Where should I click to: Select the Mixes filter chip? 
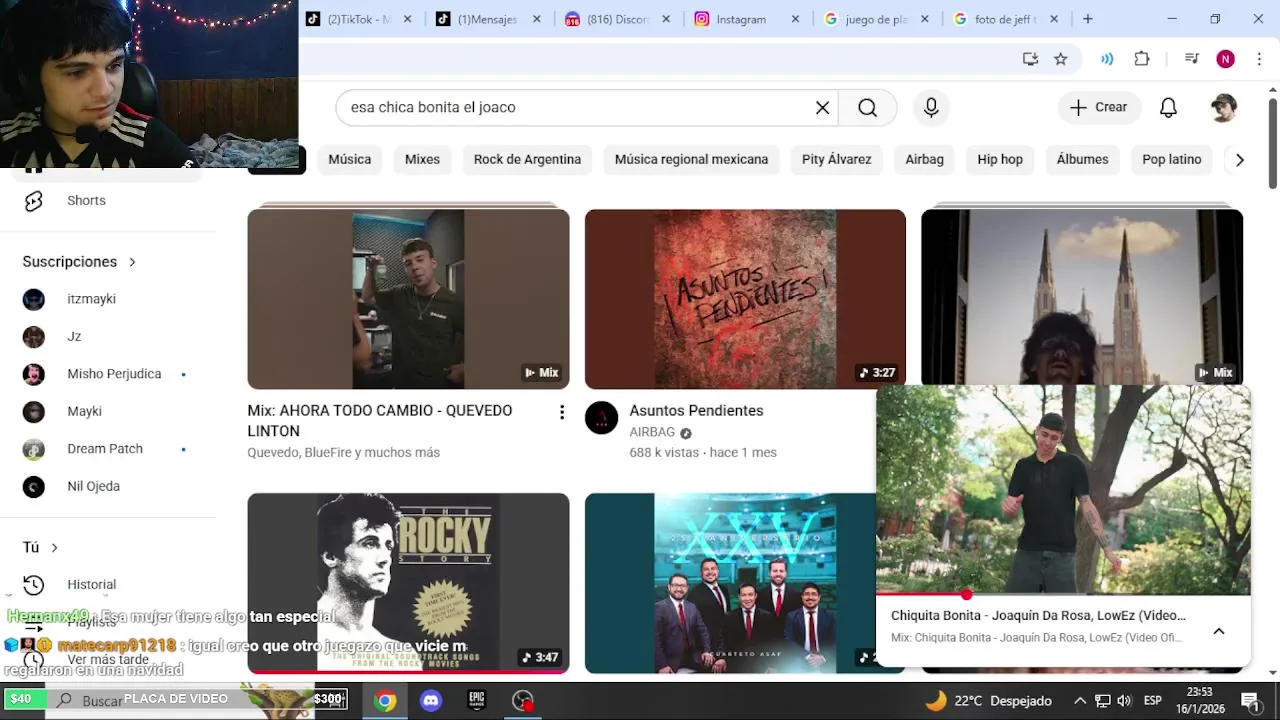click(x=422, y=160)
